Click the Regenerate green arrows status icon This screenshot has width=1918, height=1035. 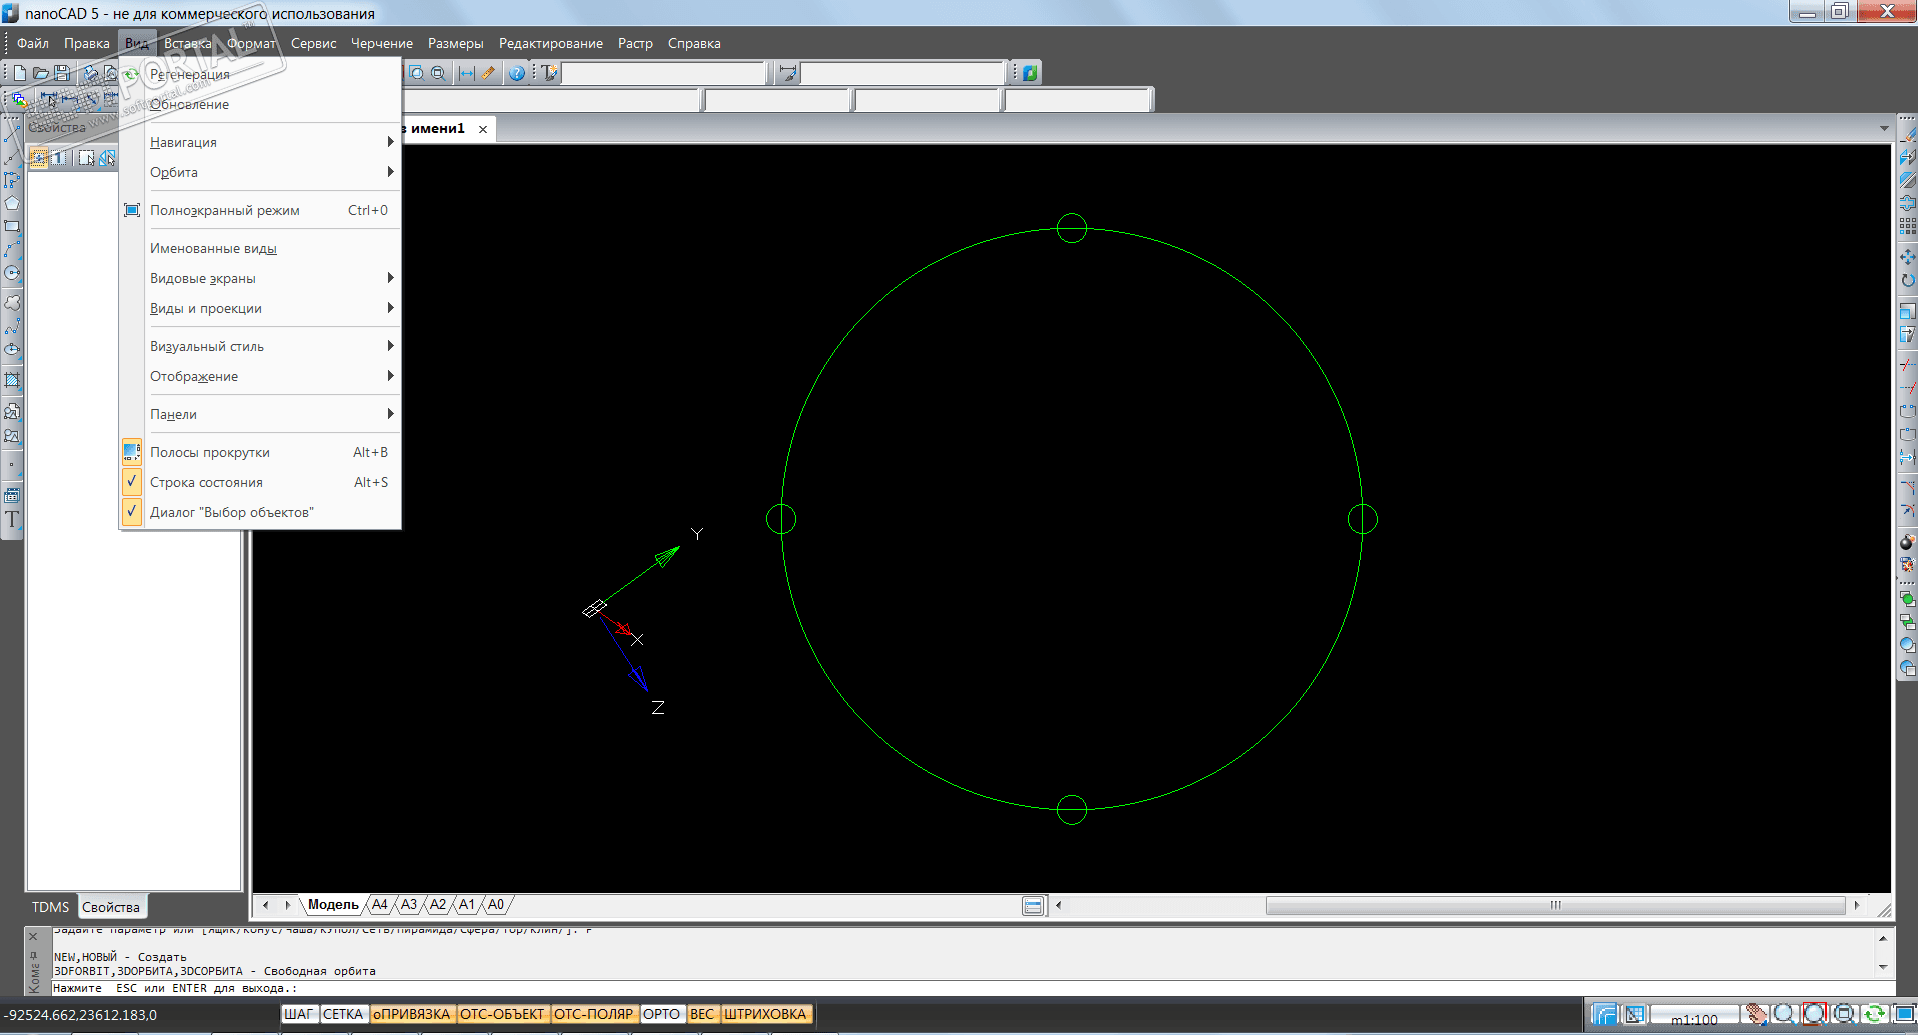[x=1874, y=1015]
